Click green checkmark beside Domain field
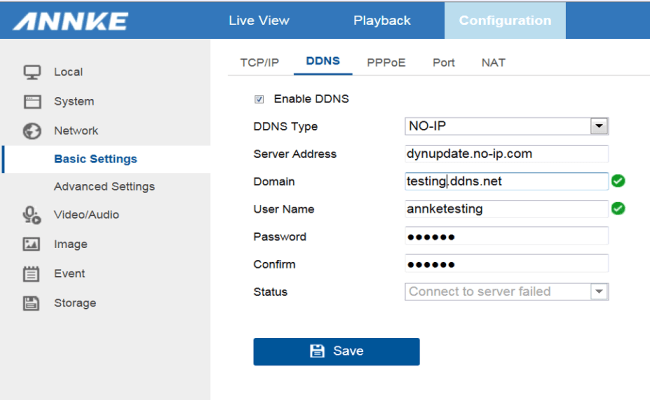Image resolution: width=650 pixels, height=400 pixels. [618, 181]
